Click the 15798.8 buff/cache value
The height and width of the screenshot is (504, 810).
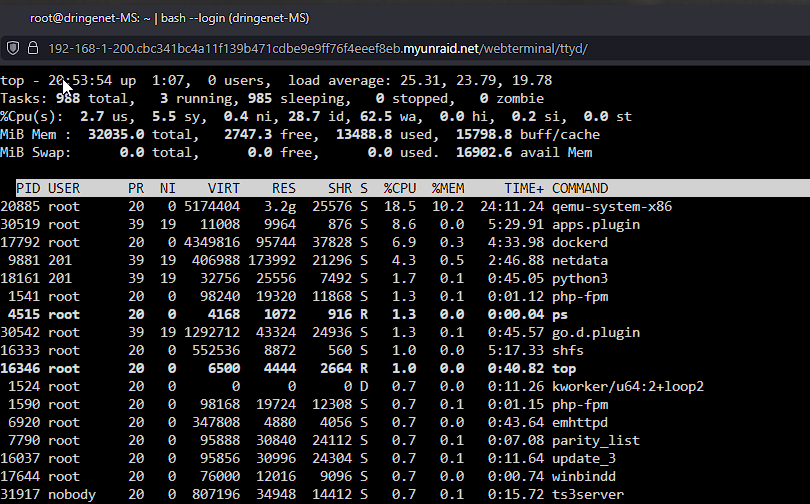point(484,135)
